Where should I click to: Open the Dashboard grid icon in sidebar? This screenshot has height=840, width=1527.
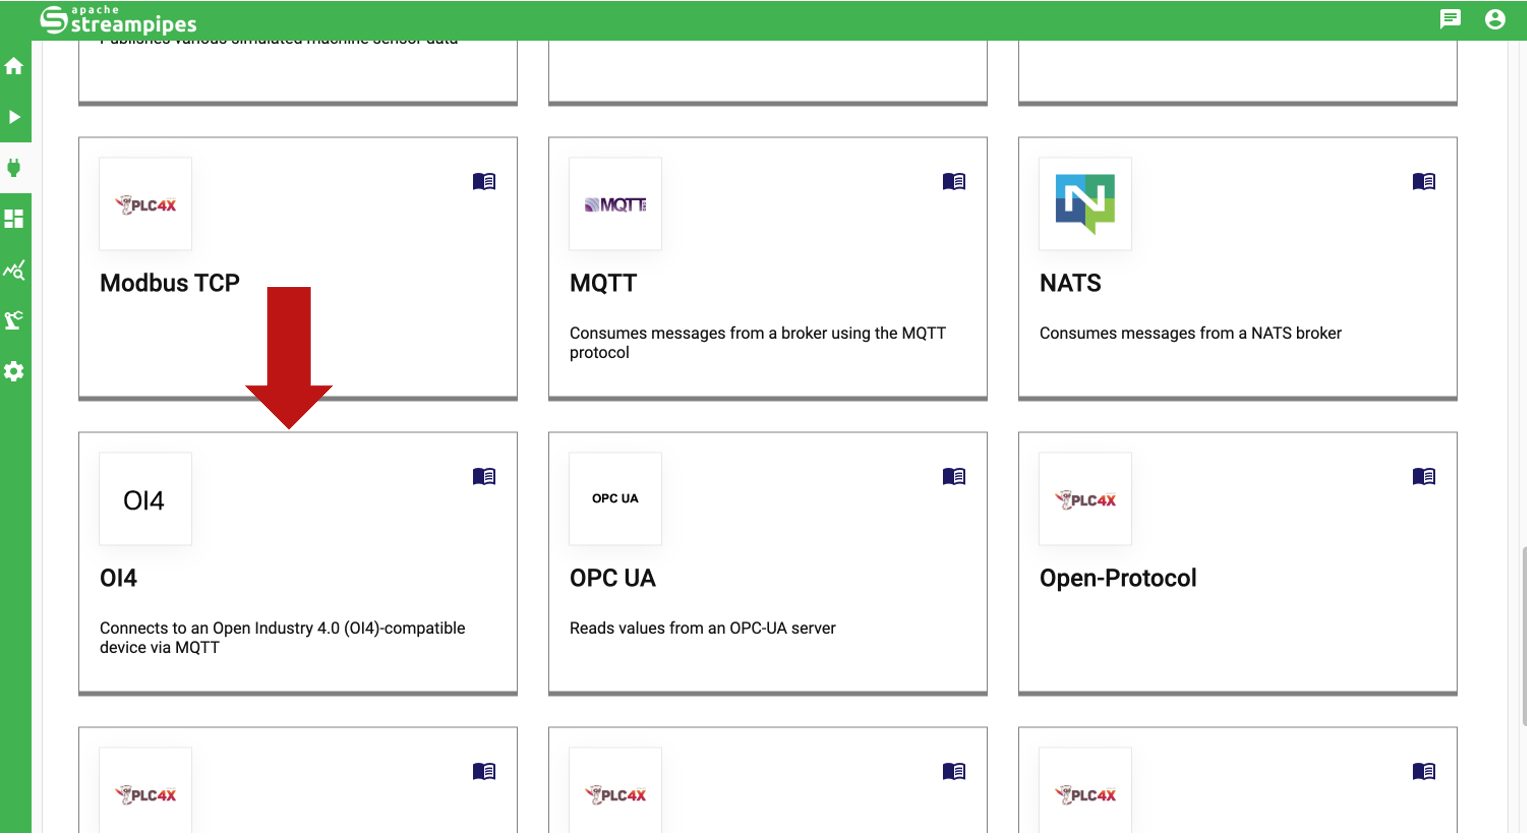click(14, 219)
